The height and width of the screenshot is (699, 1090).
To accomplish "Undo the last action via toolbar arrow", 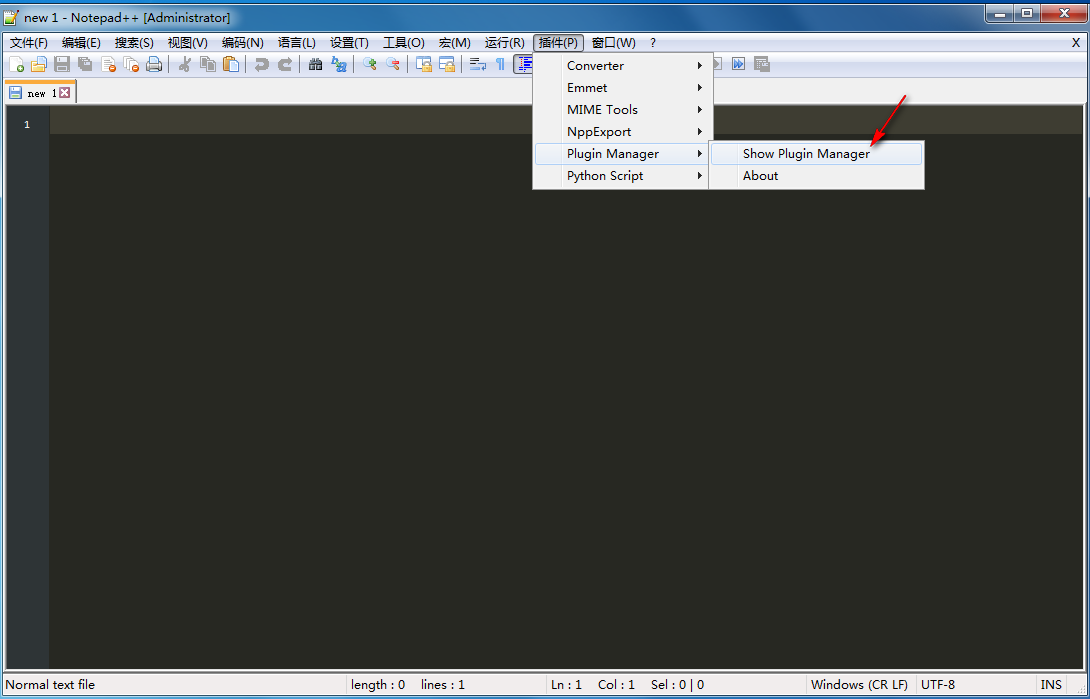I will [261, 65].
